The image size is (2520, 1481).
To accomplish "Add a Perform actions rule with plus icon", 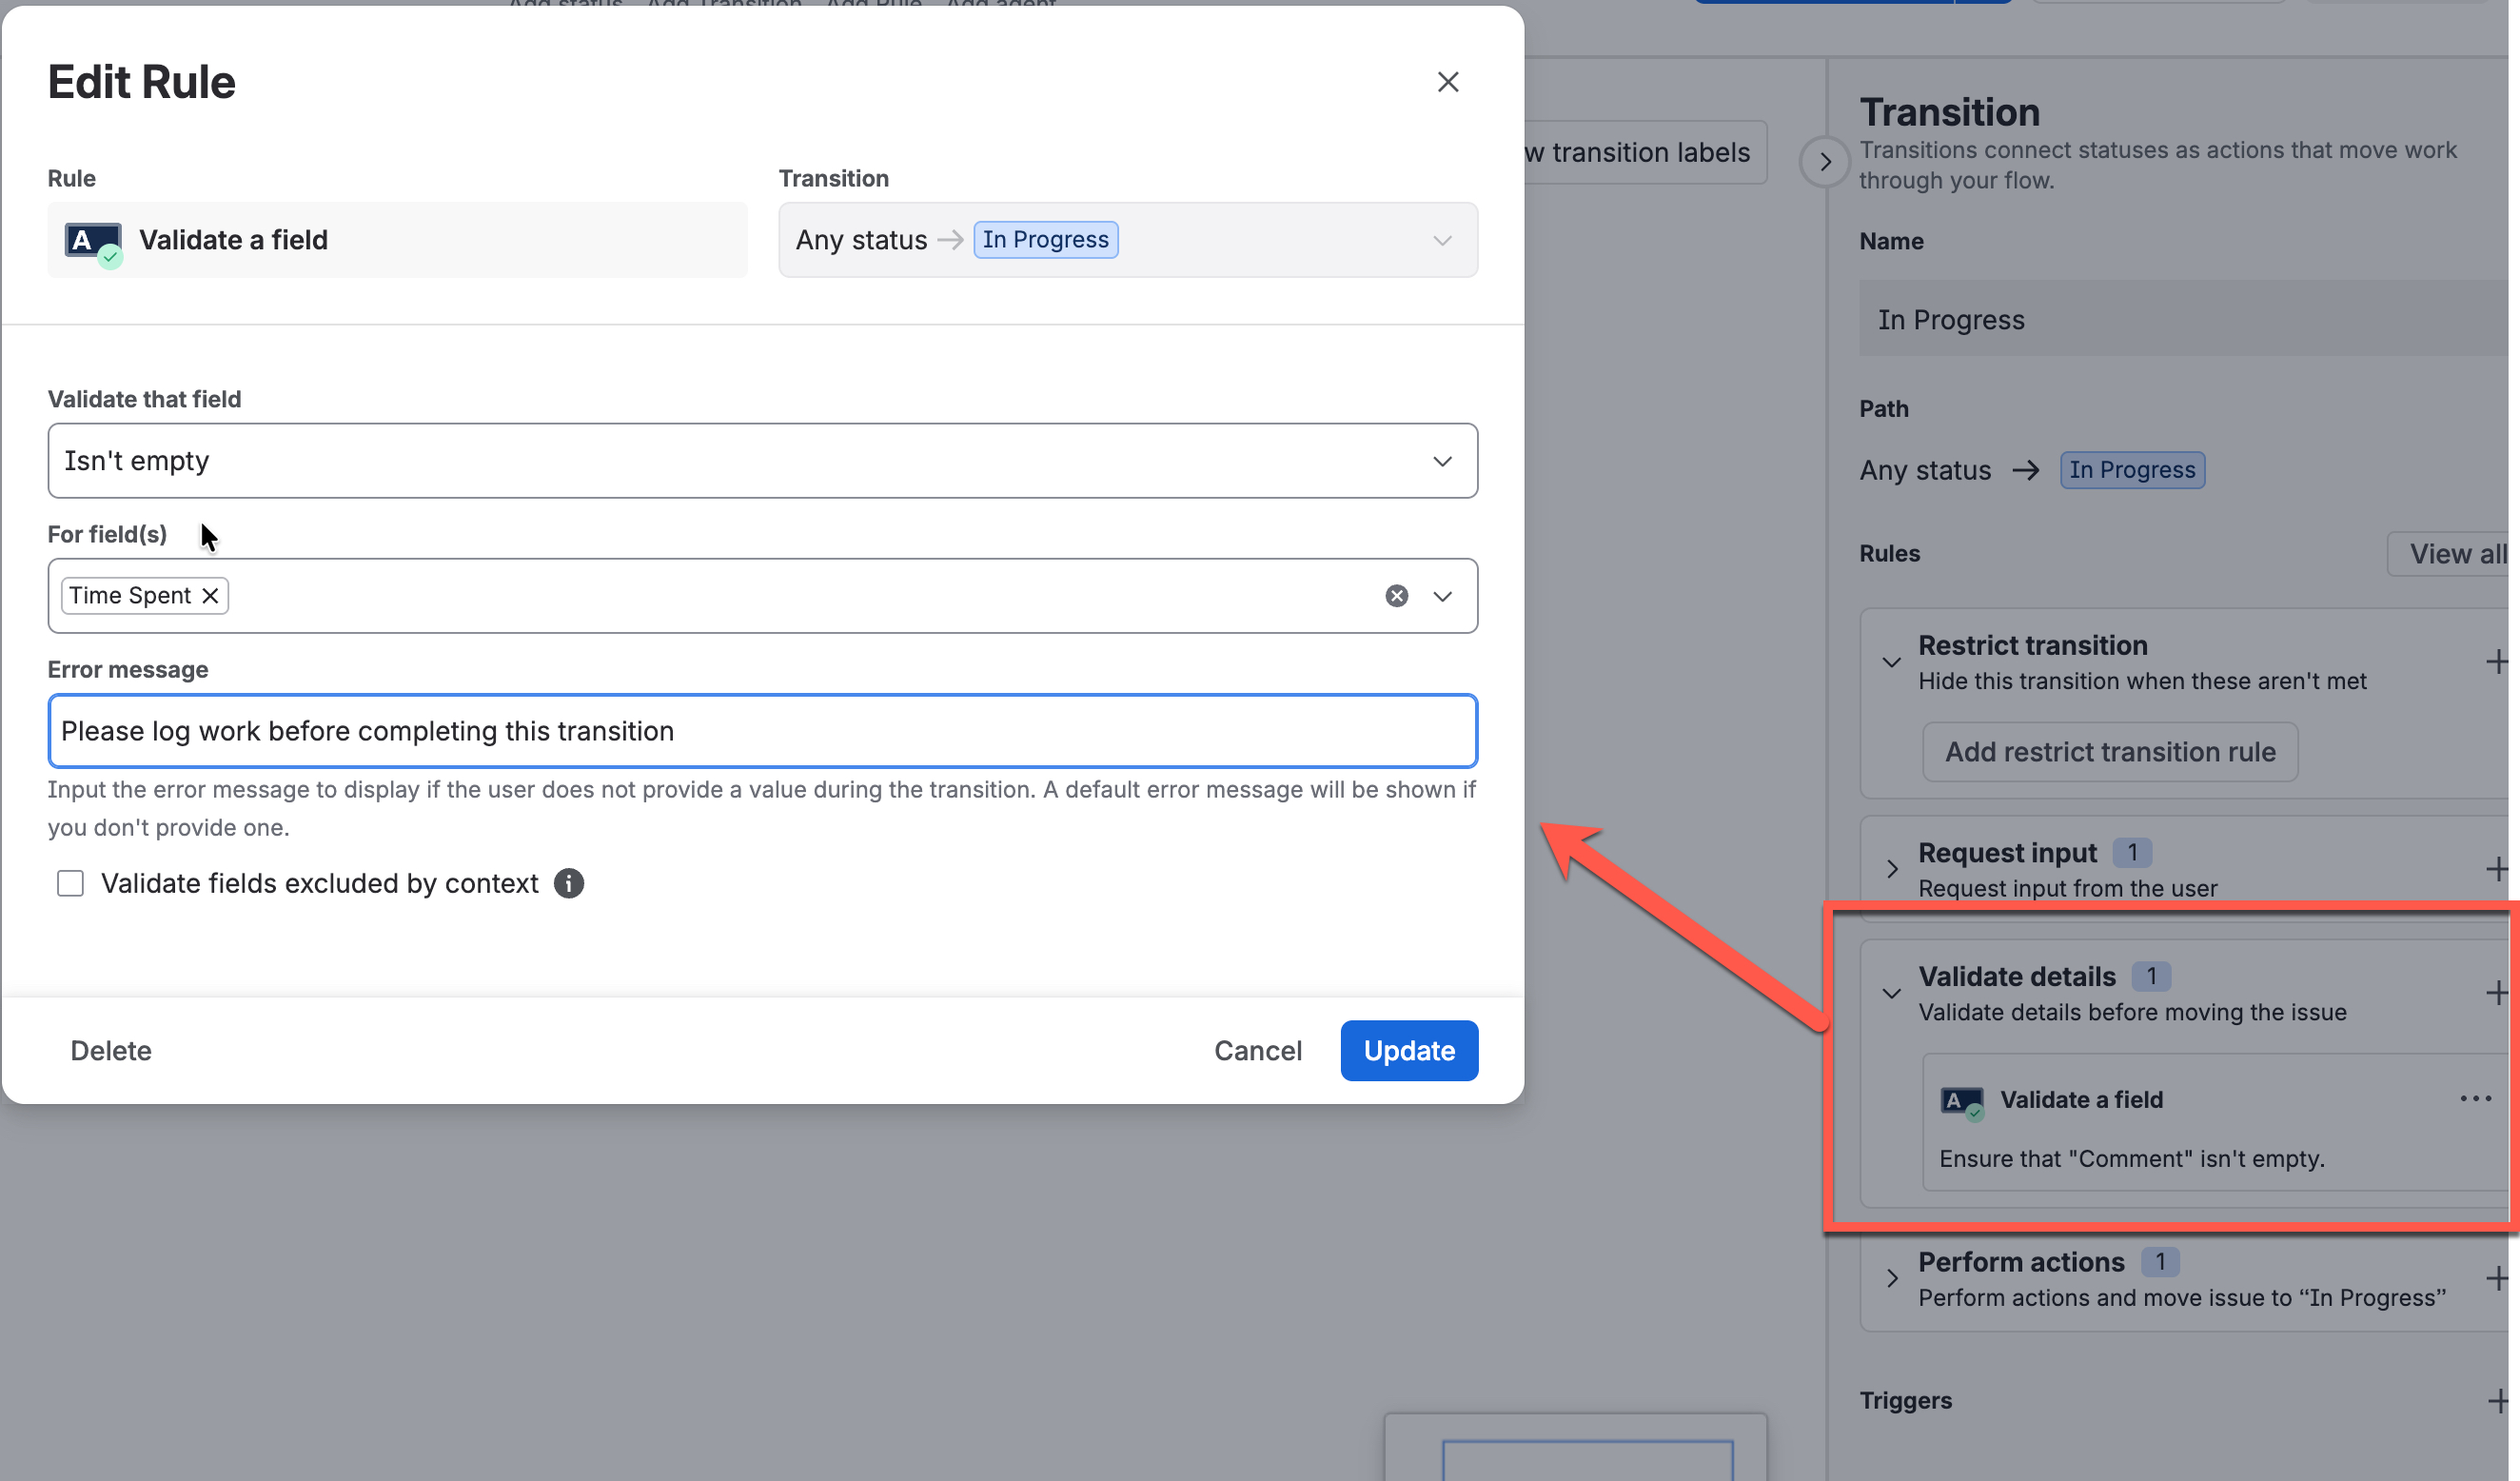I will 2496,1278.
